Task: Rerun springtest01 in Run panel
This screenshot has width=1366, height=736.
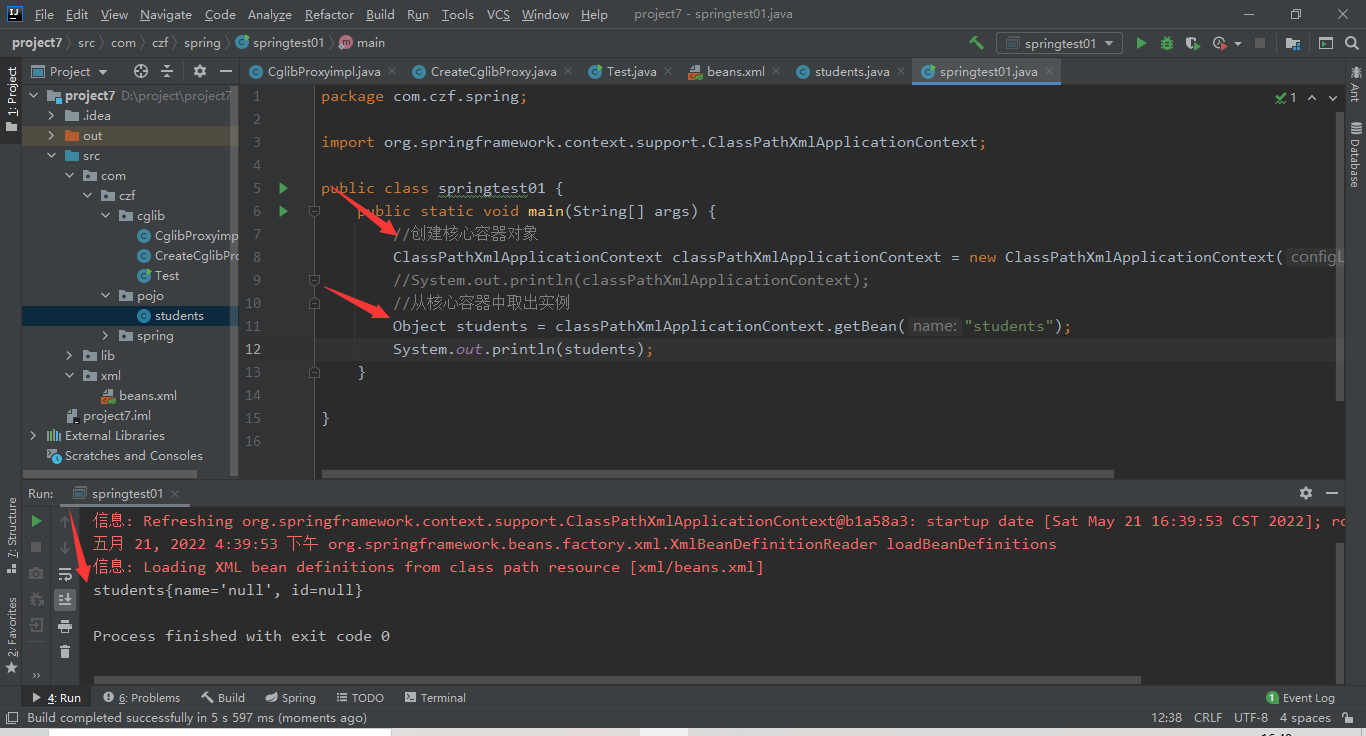Action: point(36,521)
